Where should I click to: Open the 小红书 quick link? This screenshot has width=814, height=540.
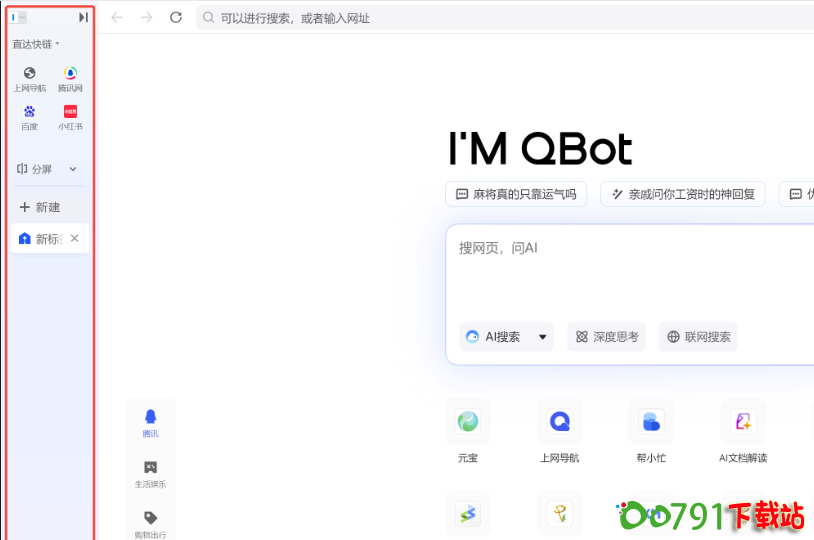[x=70, y=116]
